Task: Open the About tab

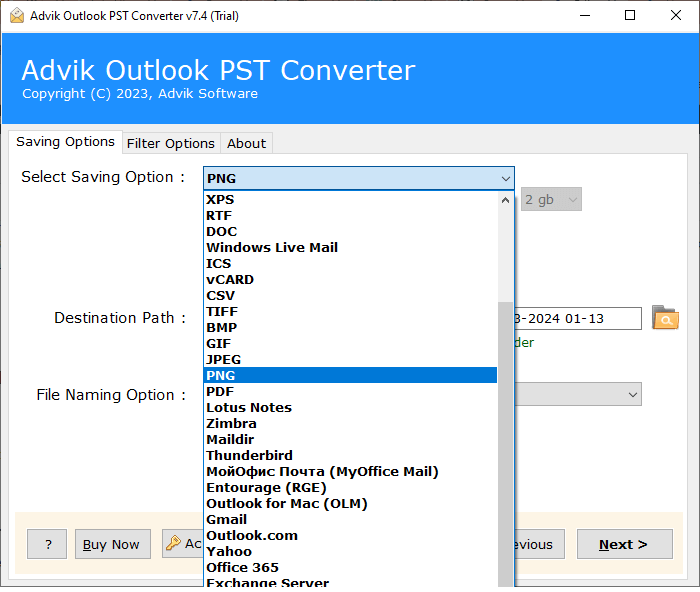Action: tap(246, 143)
